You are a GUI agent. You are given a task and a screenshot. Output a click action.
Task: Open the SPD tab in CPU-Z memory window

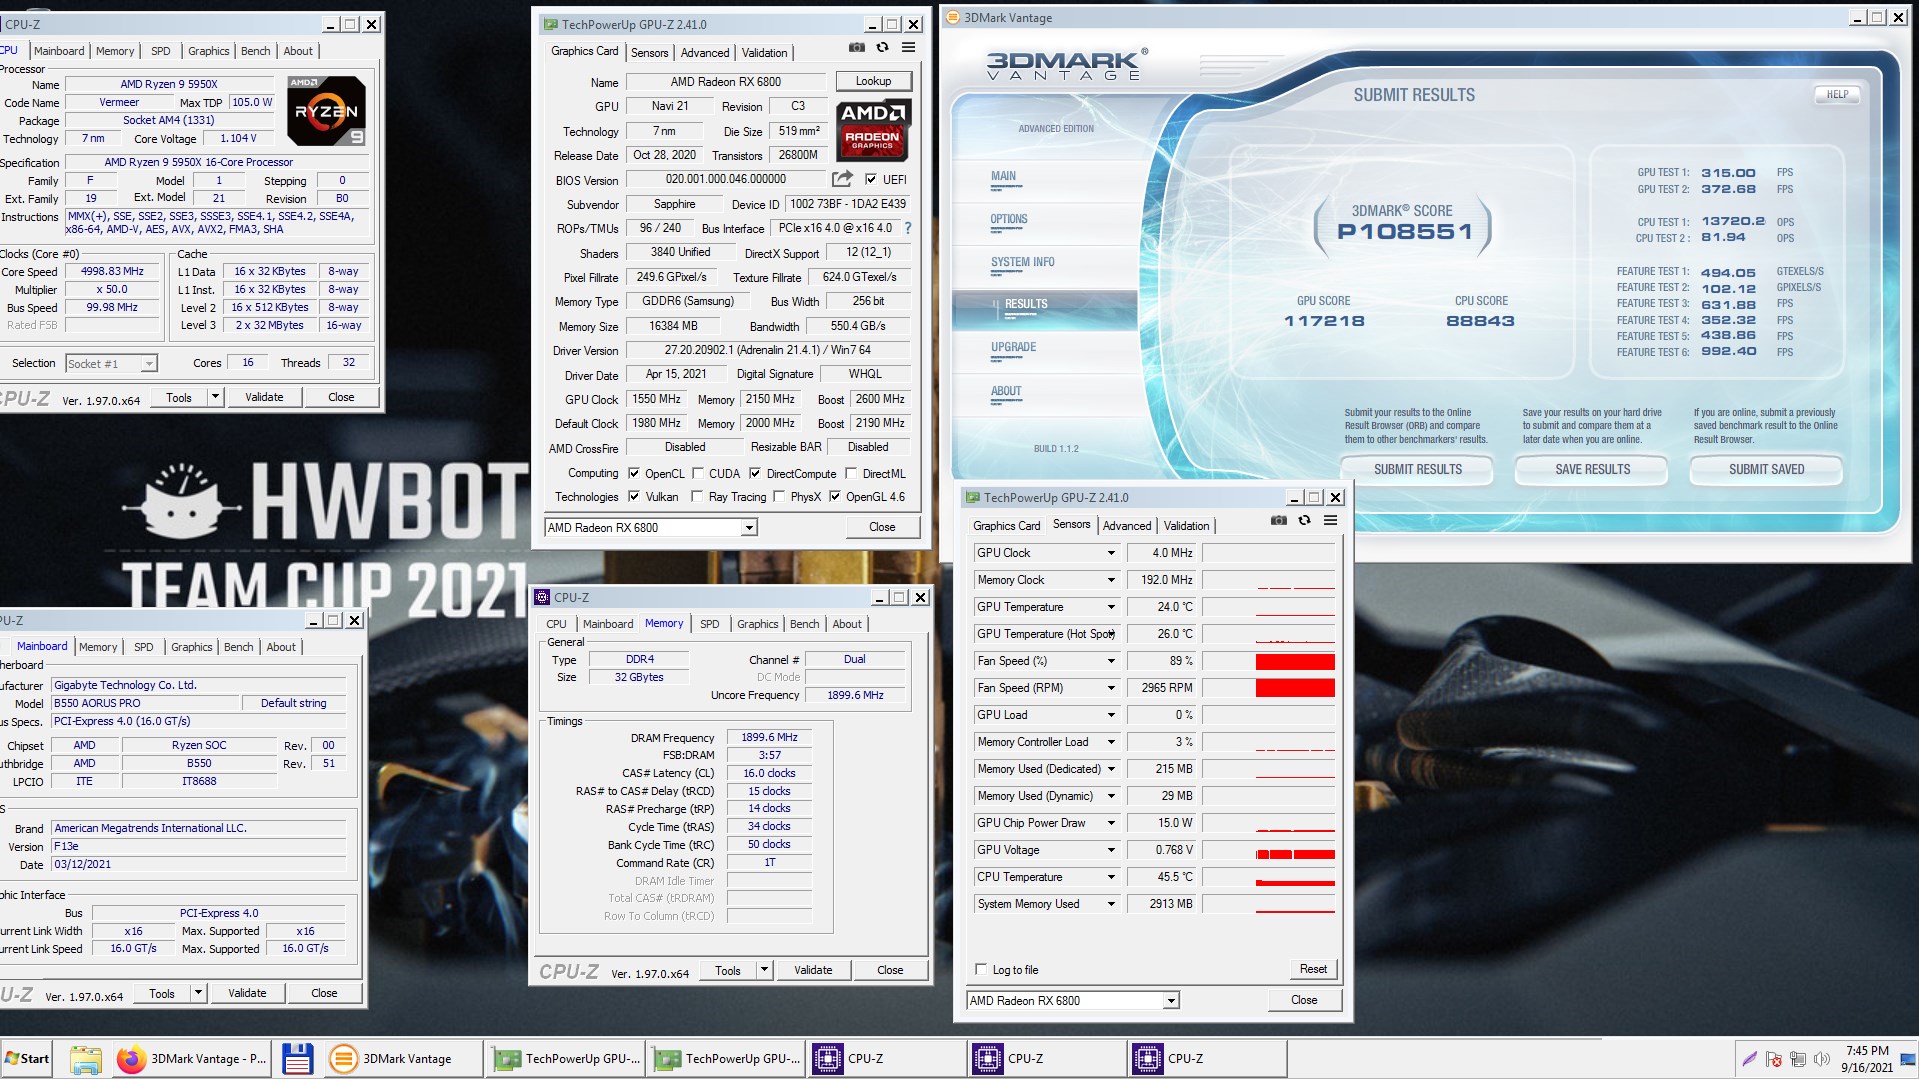pyautogui.click(x=709, y=623)
